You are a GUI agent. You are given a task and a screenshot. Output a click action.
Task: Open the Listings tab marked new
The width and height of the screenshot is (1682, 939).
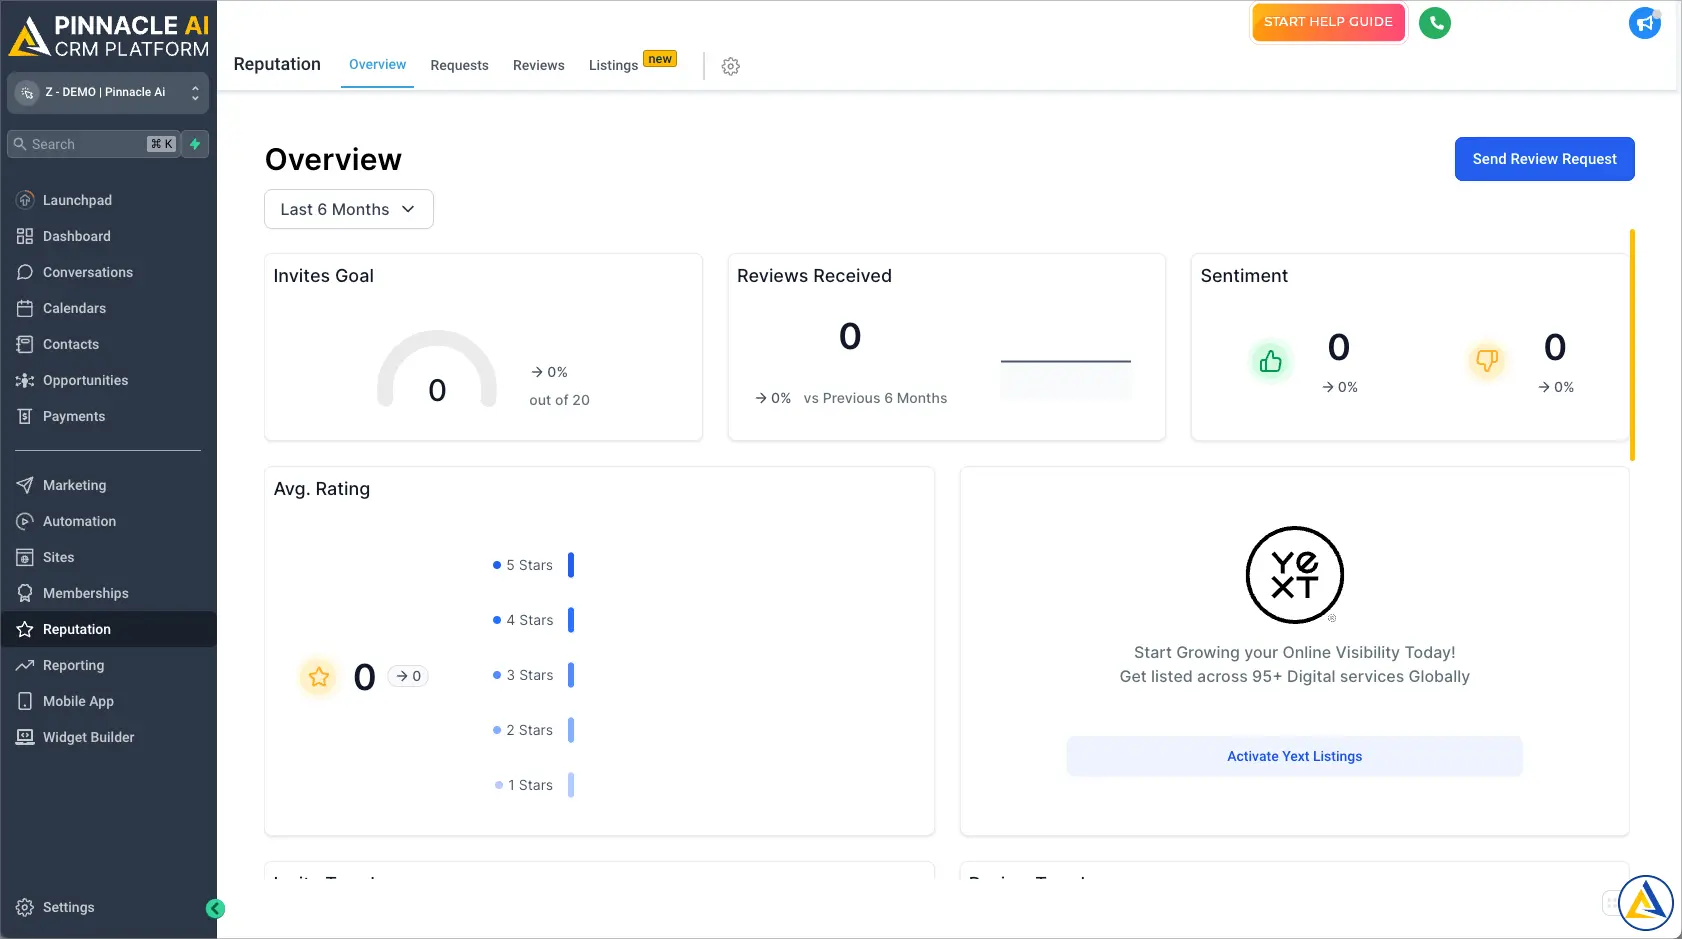tap(613, 65)
